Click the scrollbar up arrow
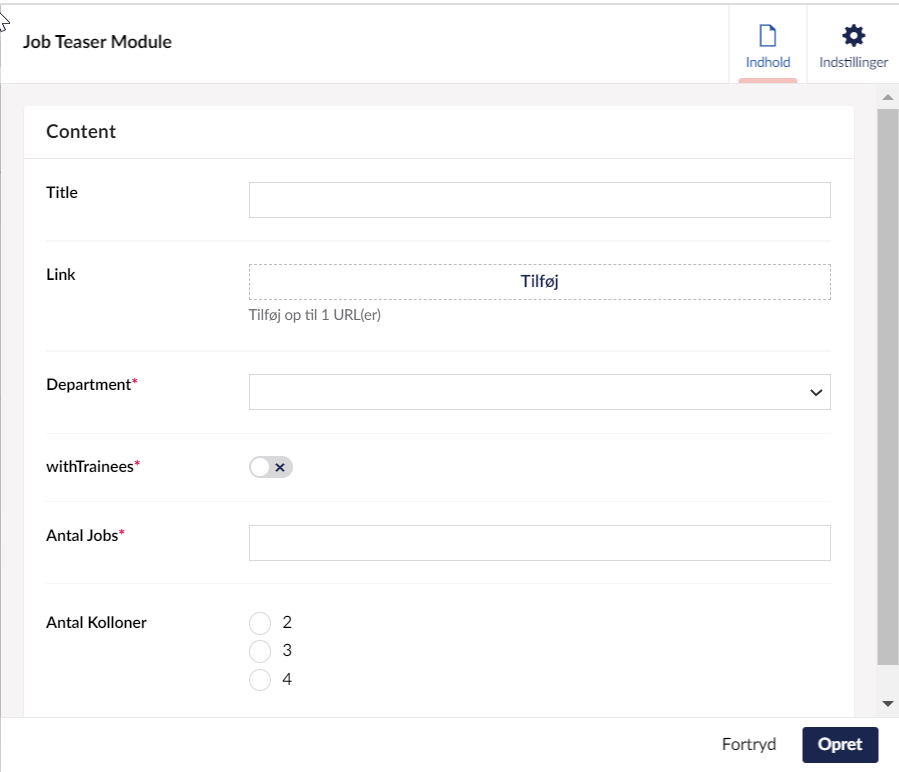899x772 pixels. 887,97
